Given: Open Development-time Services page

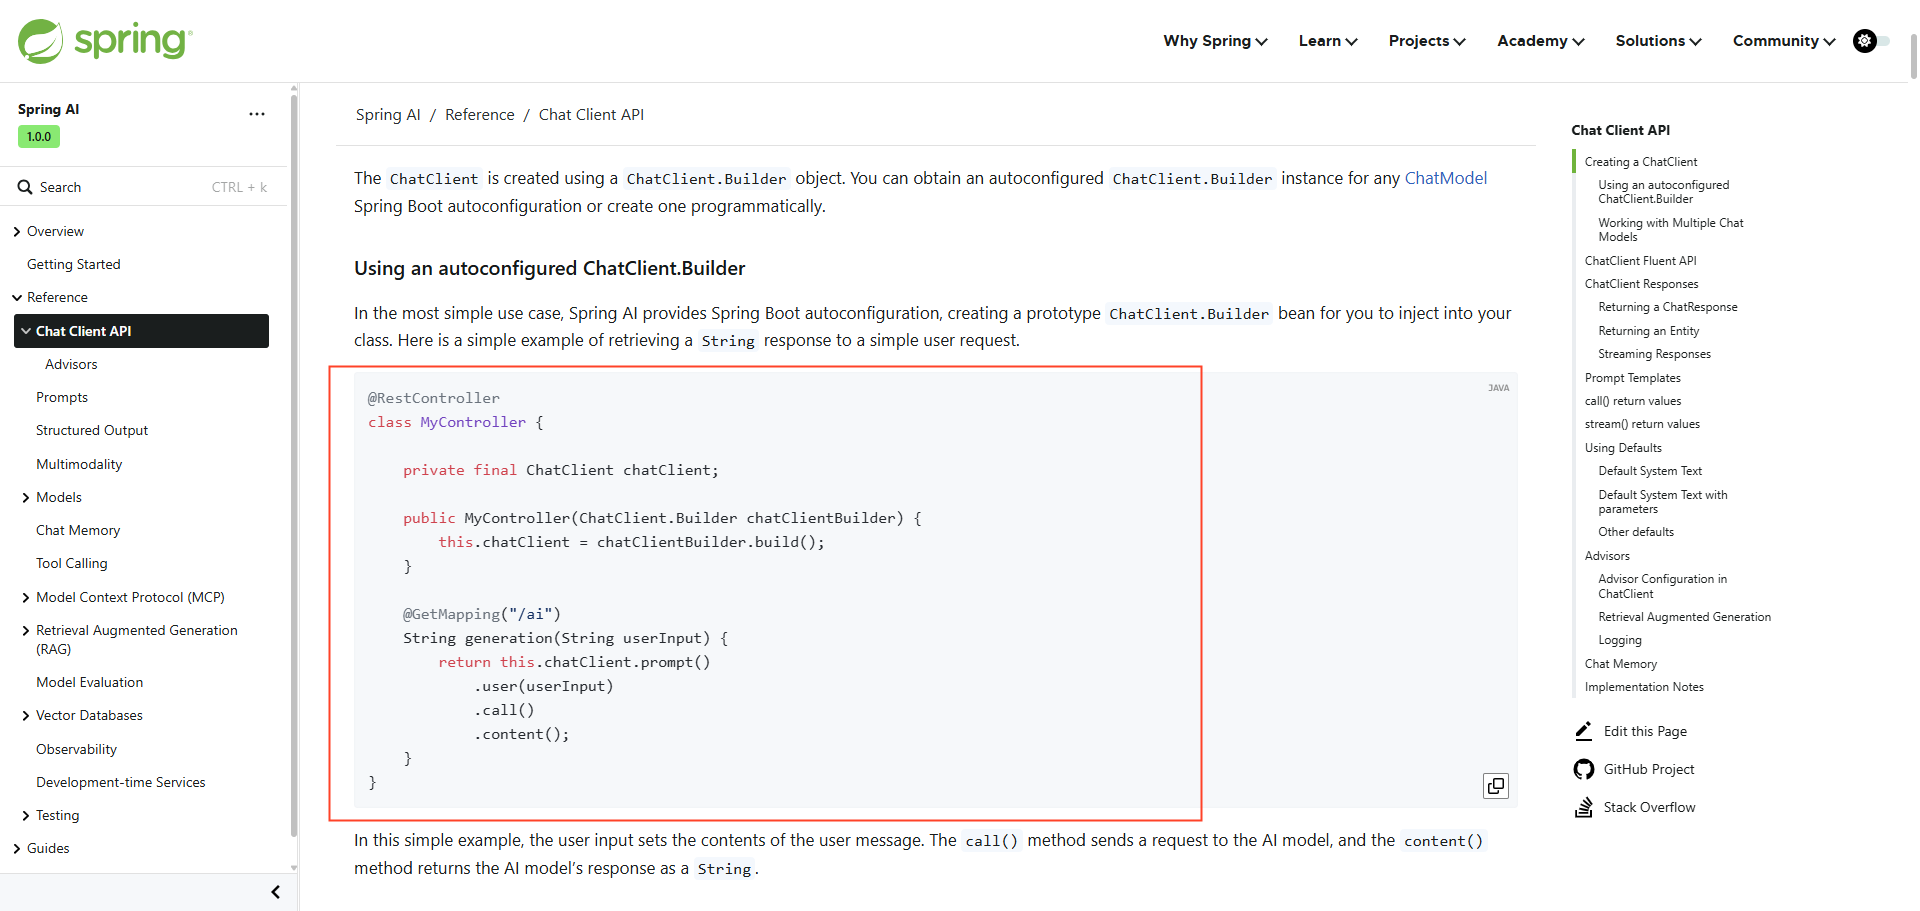Looking at the screenshot, I should pyautogui.click(x=121, y=782).
